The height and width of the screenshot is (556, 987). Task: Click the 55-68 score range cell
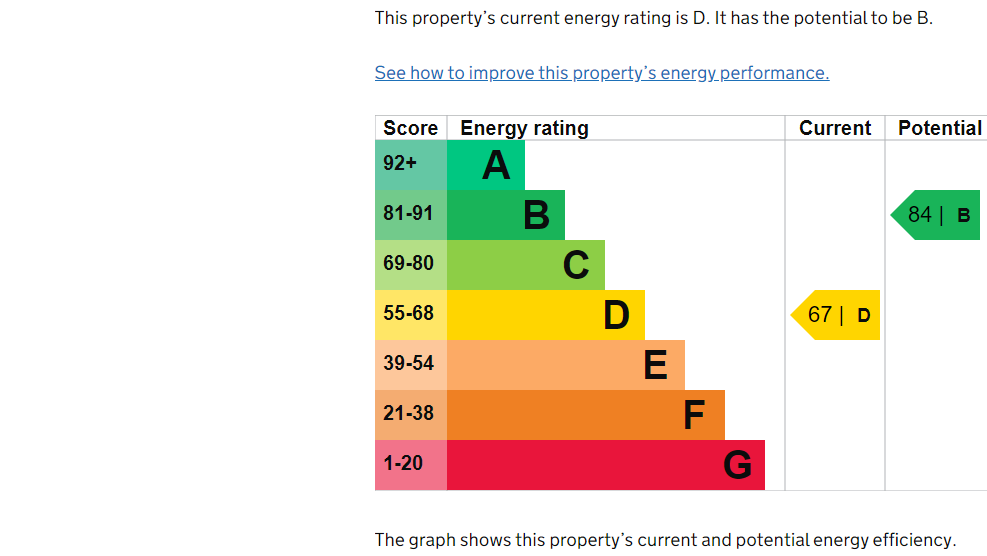411,315
